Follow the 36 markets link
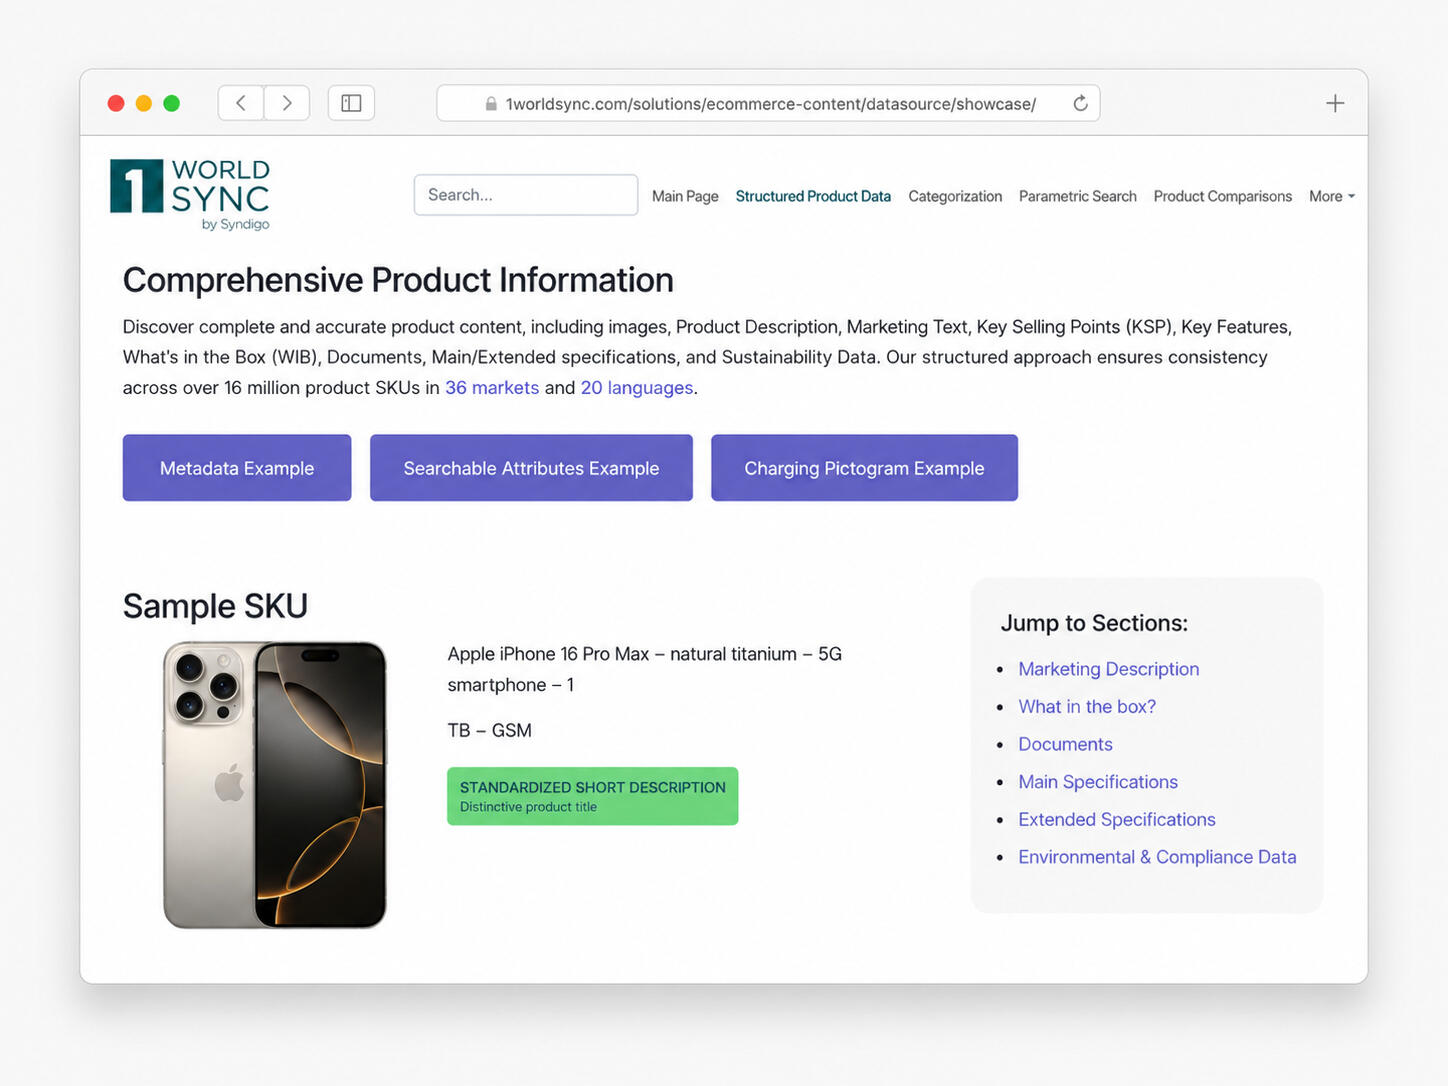 (492, 388)
